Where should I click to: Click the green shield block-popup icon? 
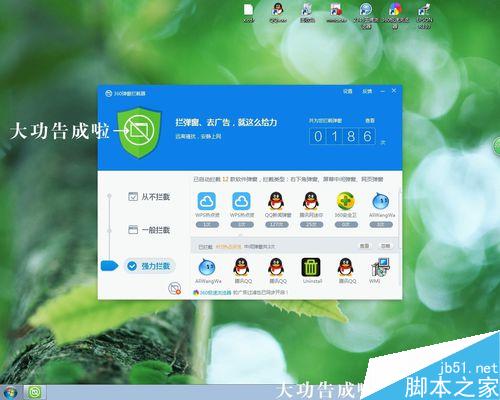pyautogui.click(x=139, y=132)
